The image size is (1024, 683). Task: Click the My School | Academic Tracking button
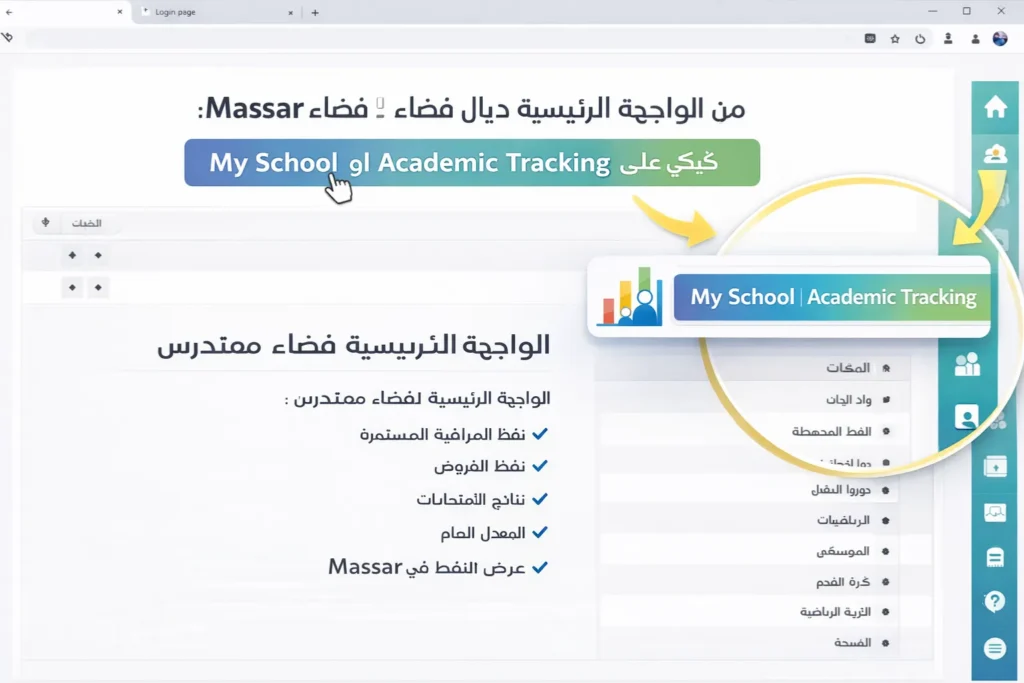pyautogui.click(x=828, y=297)
